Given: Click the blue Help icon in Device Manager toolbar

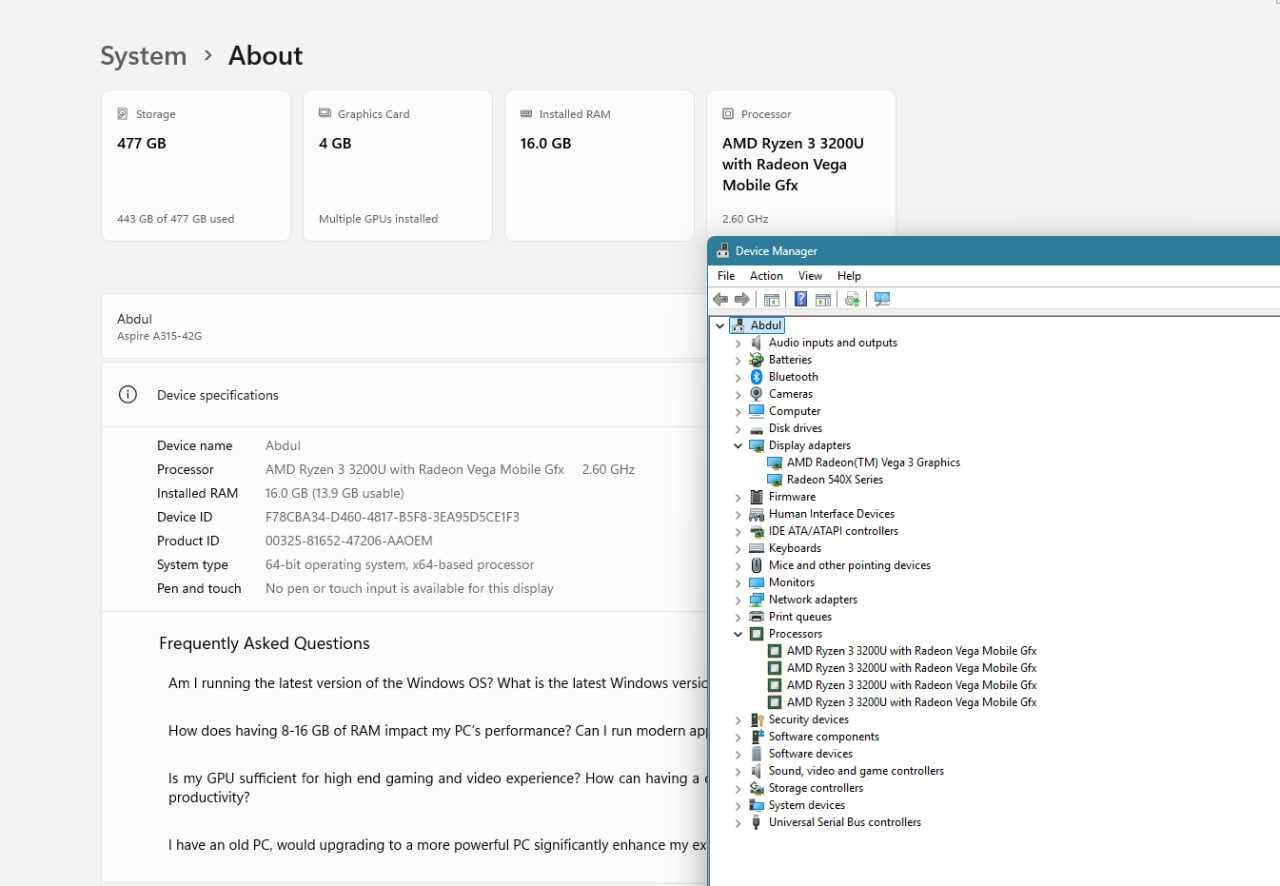Looking at the screenshot, I should click(x=800, y=299).
